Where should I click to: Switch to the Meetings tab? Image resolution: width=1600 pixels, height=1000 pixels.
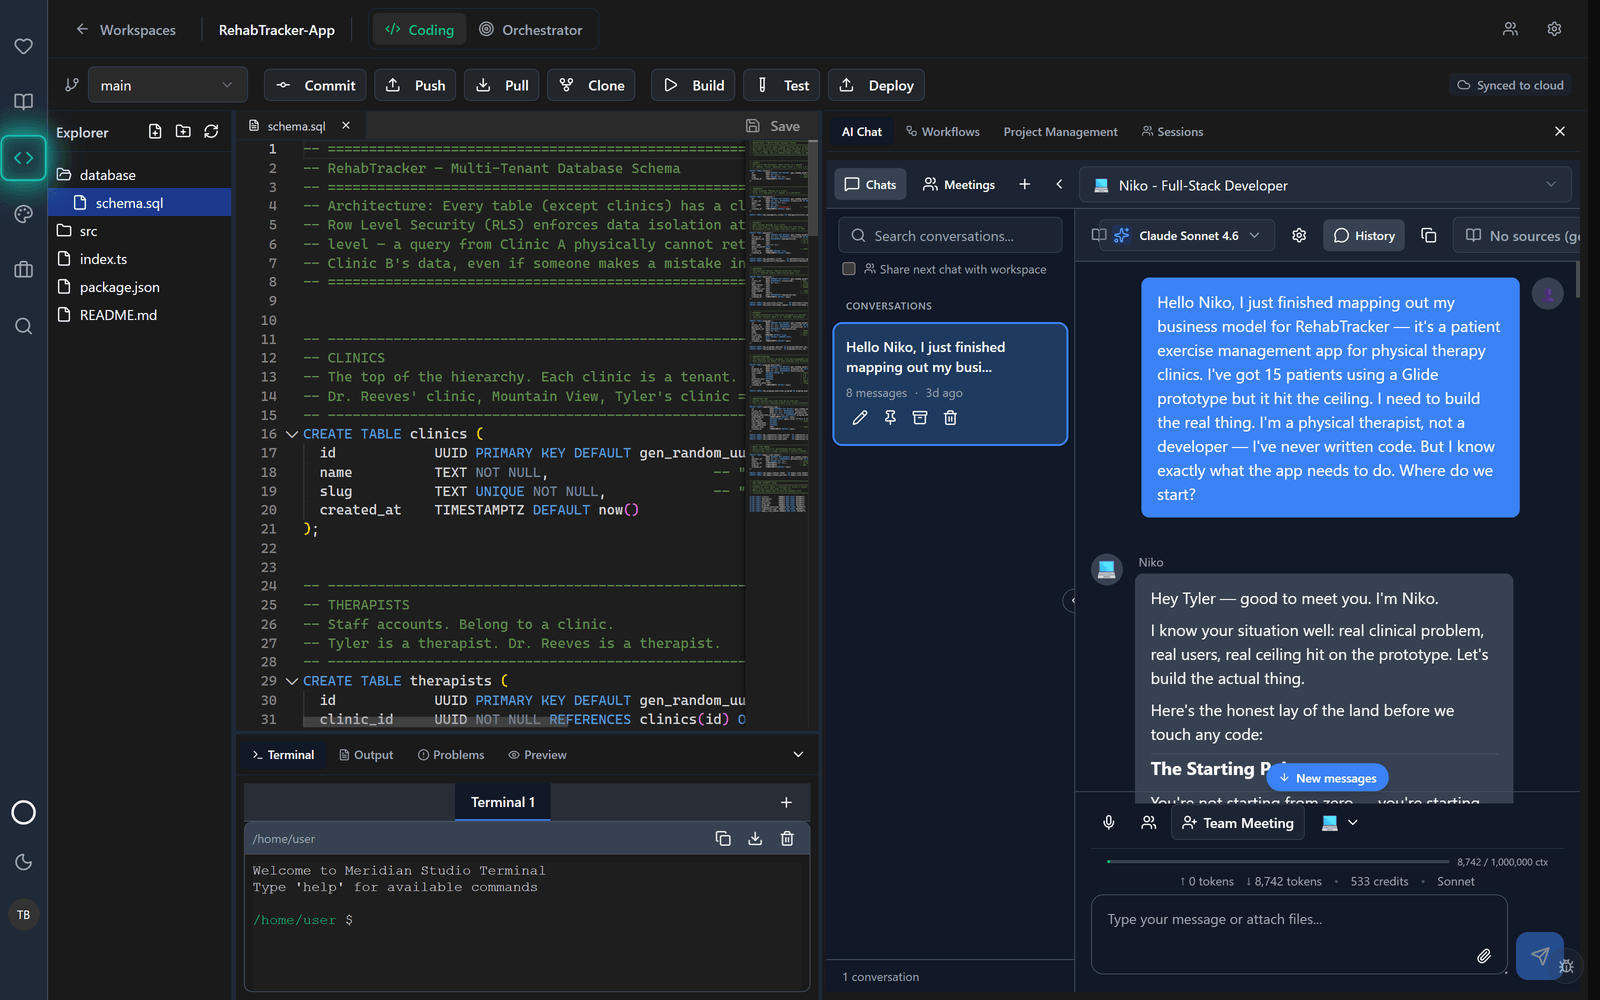point(959,184)
